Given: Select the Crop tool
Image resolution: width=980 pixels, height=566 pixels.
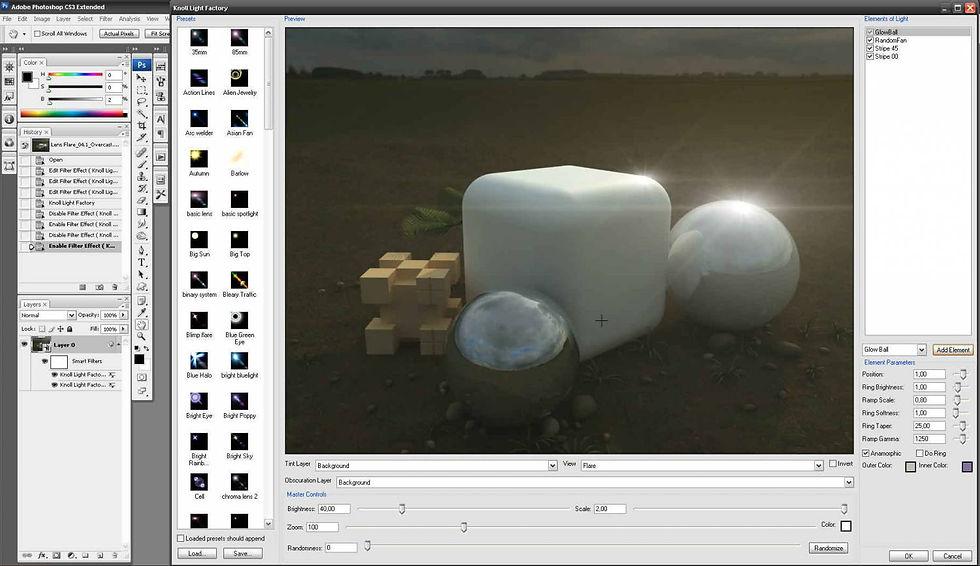Looking at the screenshot, I should [x=142, y=125].
